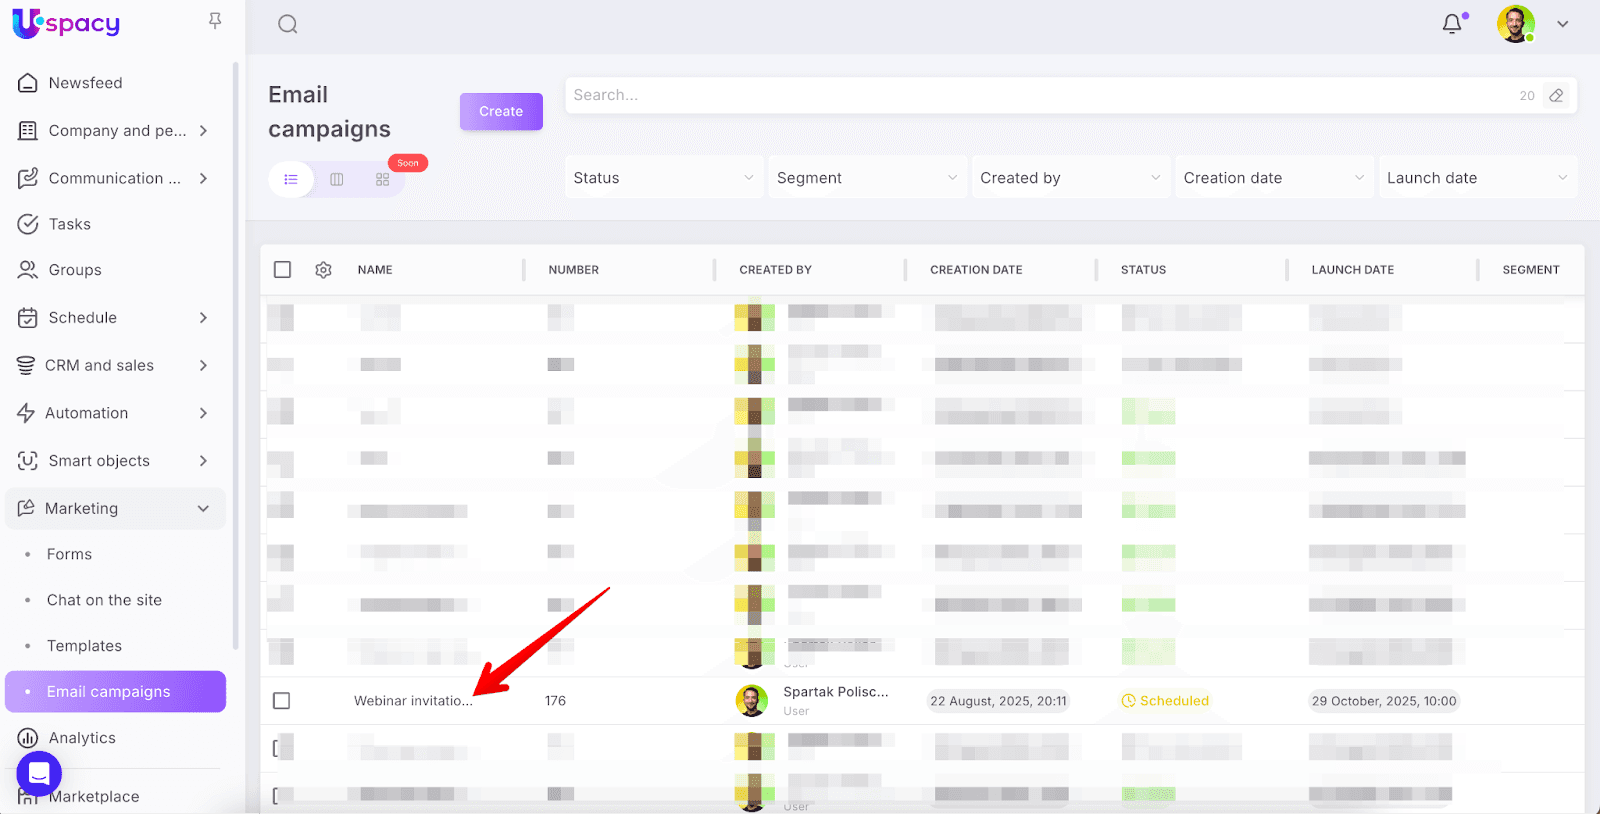Clear filters with the eraser icon
Viewport: 1600px width, 814px height.
pyautogui.click(x=1556, y=96)
